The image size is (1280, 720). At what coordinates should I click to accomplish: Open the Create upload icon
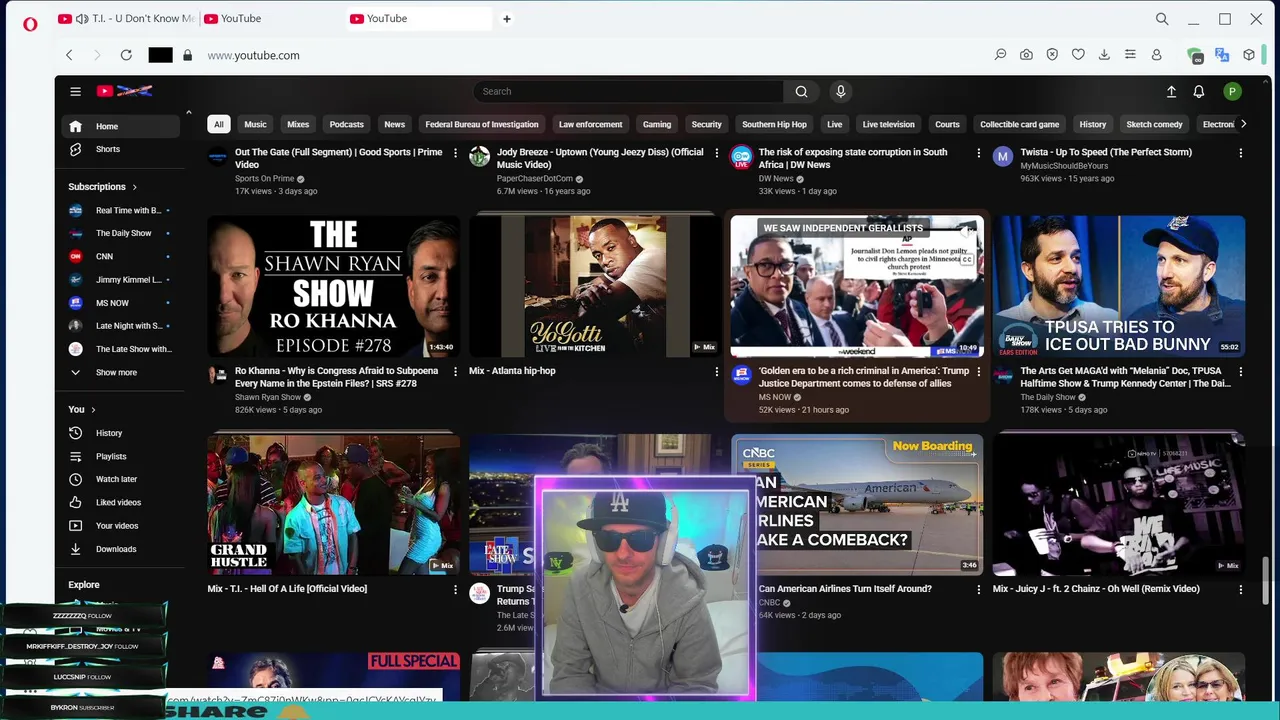[1171, 91]
